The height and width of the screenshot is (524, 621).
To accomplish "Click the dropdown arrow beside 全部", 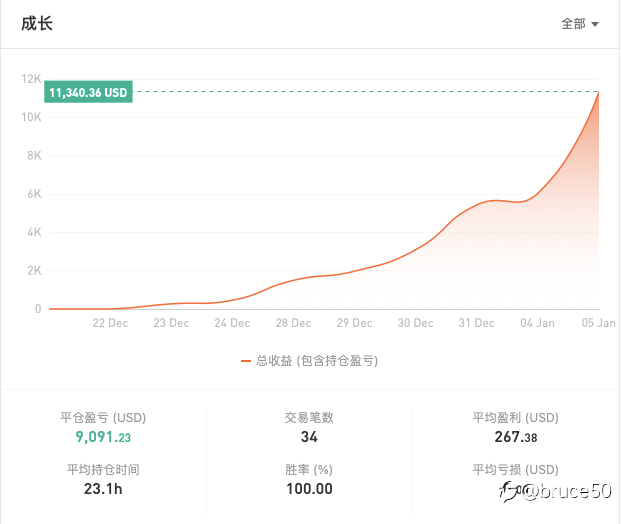I will 594,25.
